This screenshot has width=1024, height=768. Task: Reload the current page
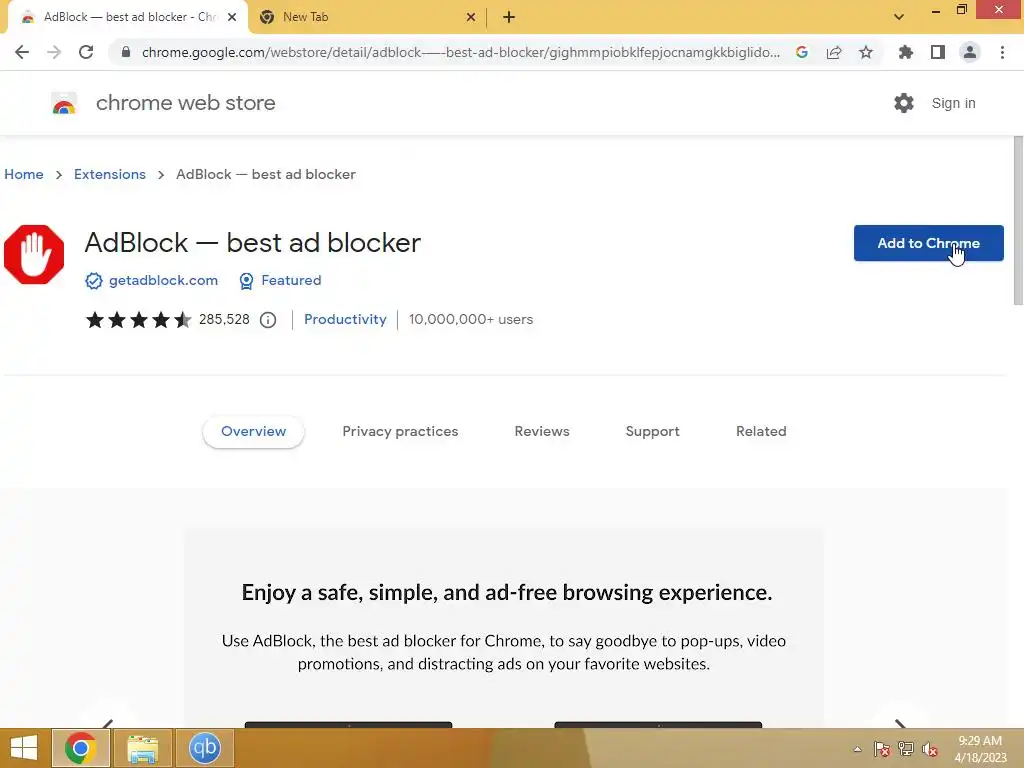pyautogui.click(x=86, y=52)
